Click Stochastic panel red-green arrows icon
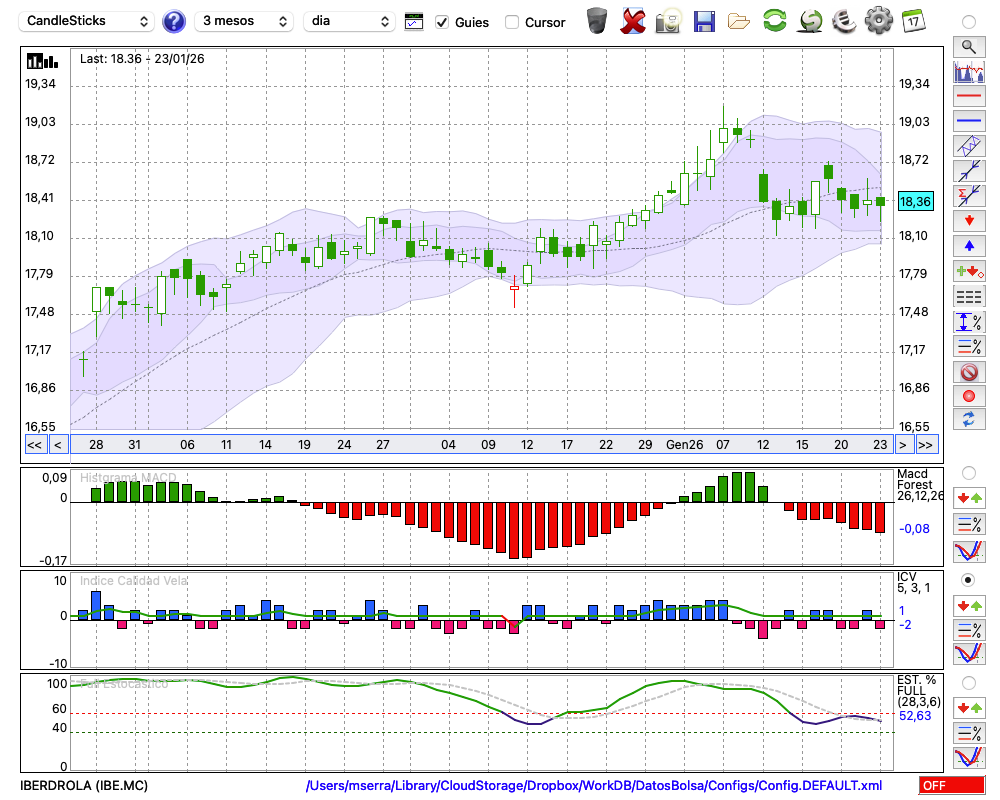Image resolution: width=1000 pixels, height=800 pixels. coord(969,708)
